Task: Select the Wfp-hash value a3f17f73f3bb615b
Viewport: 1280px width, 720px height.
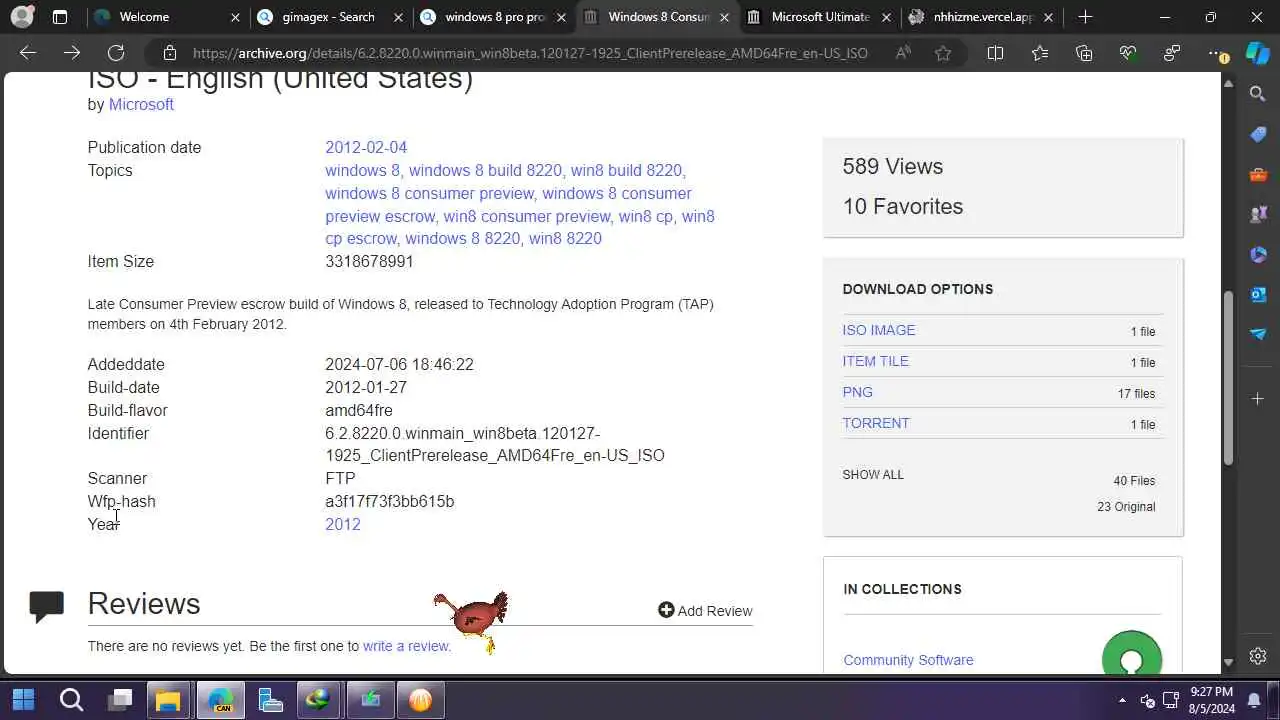Action: click(x=389, y=501)
